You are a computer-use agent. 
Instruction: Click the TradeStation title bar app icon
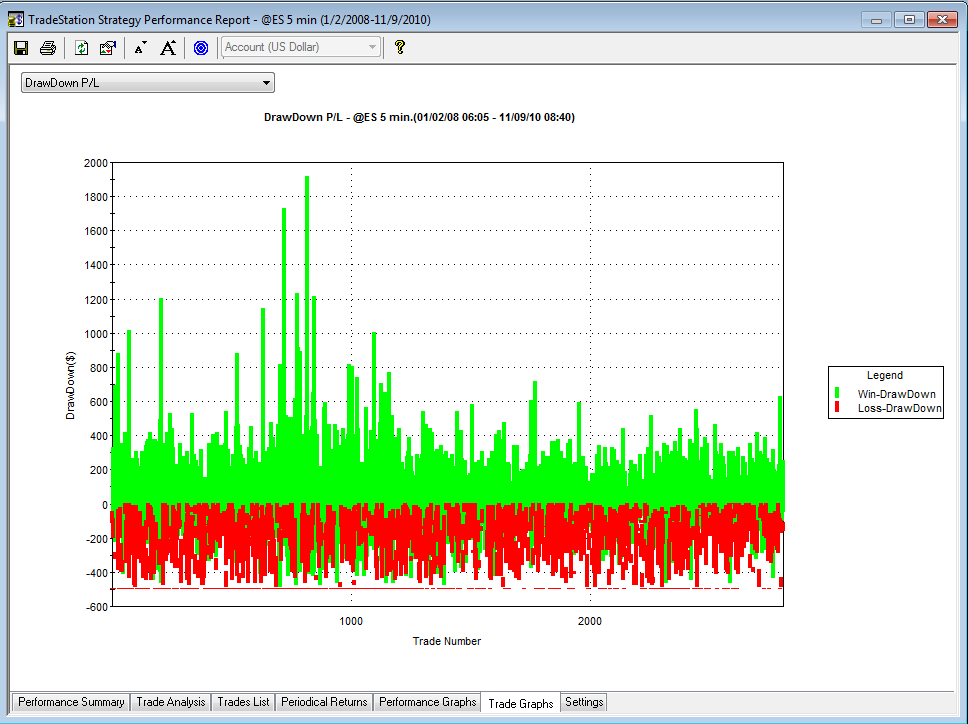coord(16,19)
